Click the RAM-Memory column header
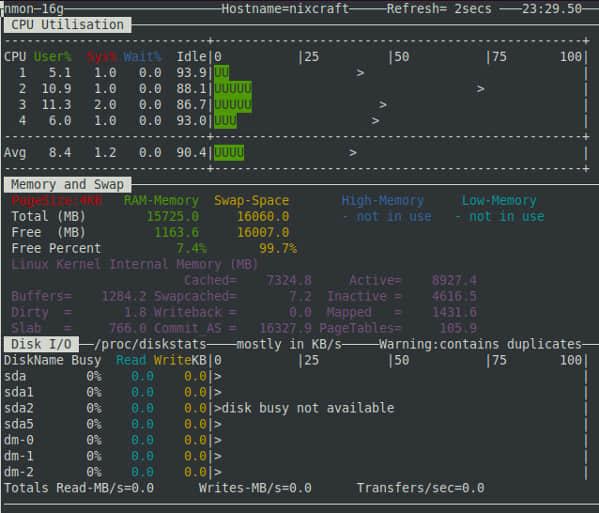599x513 pixels. (x=161, y=201)
